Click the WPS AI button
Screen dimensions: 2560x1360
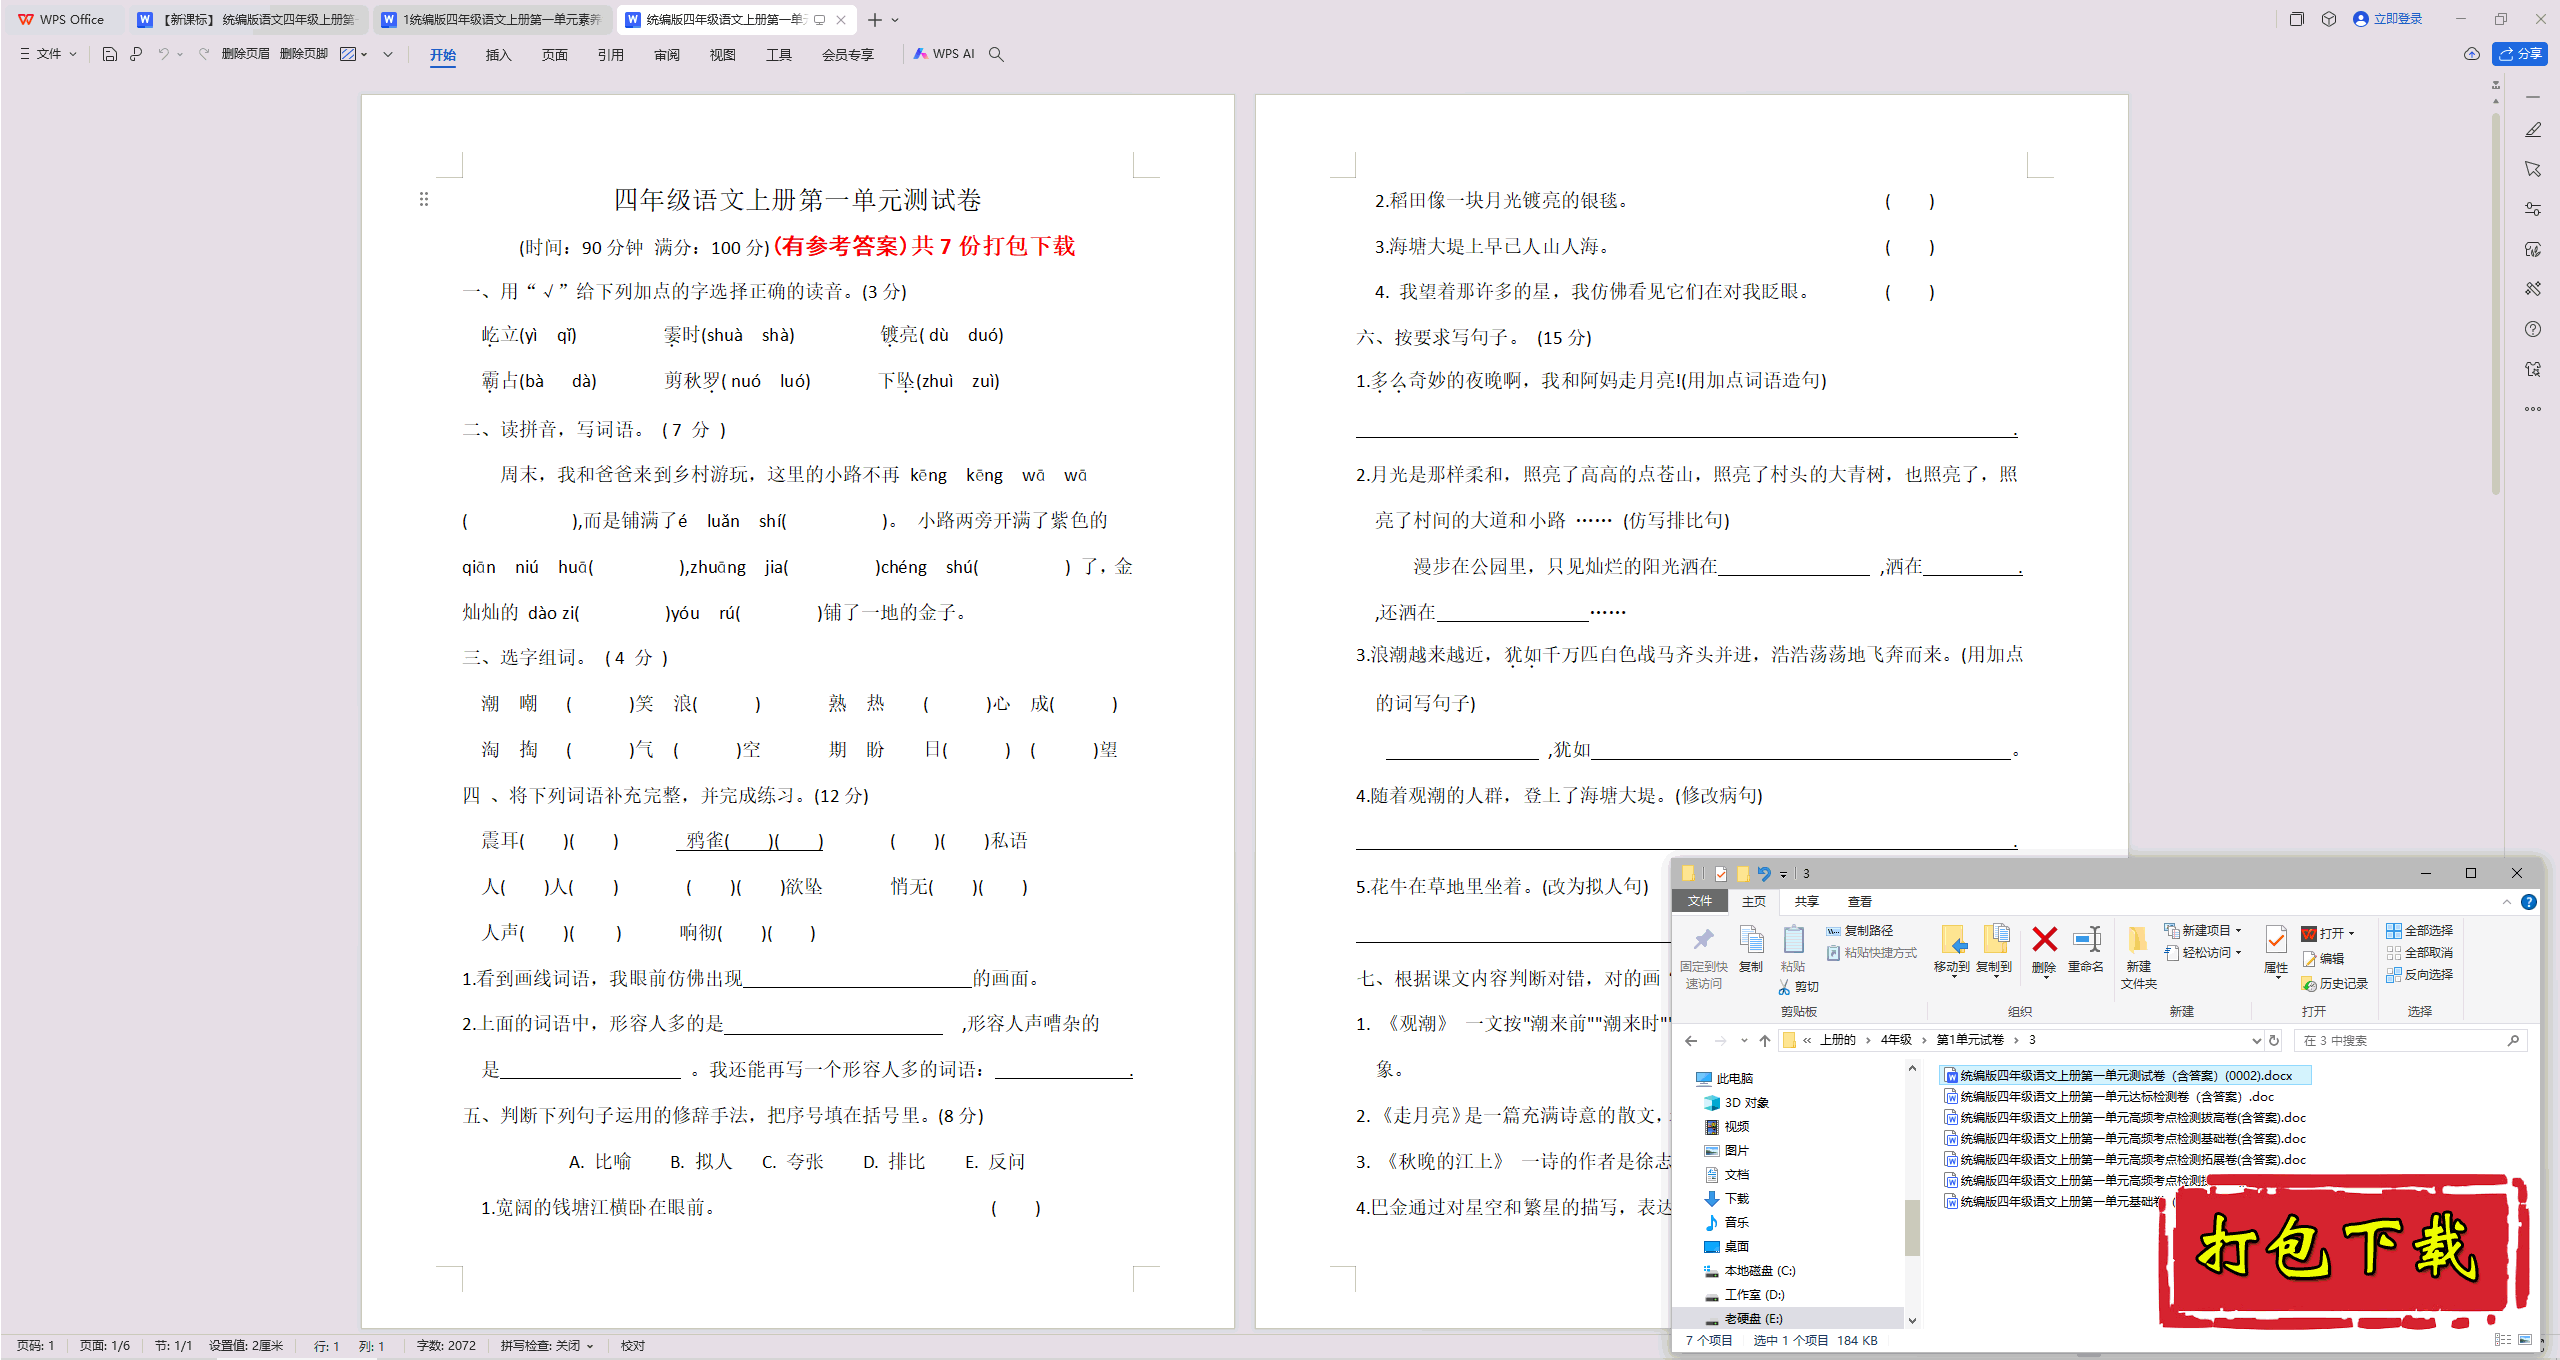pyautogui.click(x=944, y=54)
